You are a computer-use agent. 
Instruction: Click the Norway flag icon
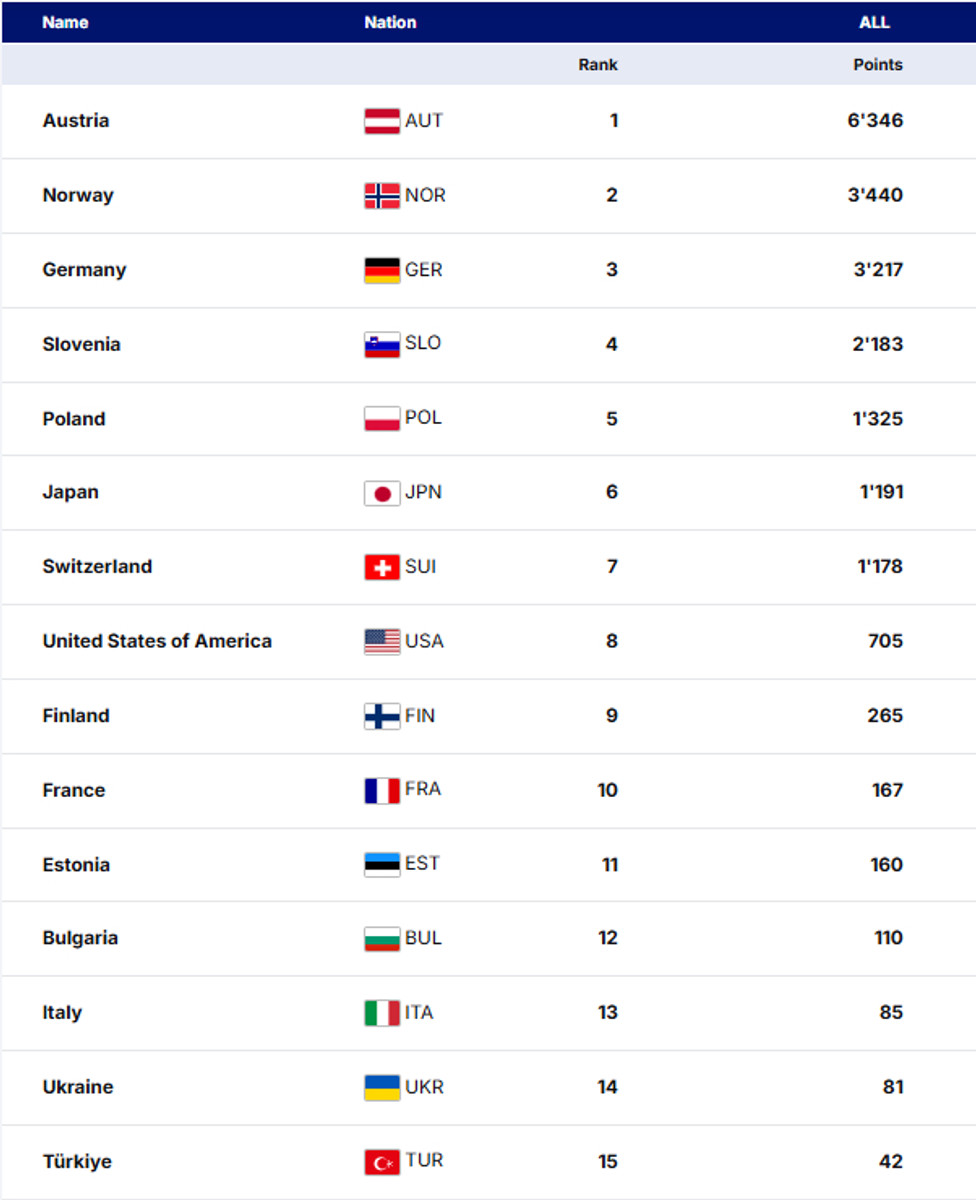(x=382, y=195)
